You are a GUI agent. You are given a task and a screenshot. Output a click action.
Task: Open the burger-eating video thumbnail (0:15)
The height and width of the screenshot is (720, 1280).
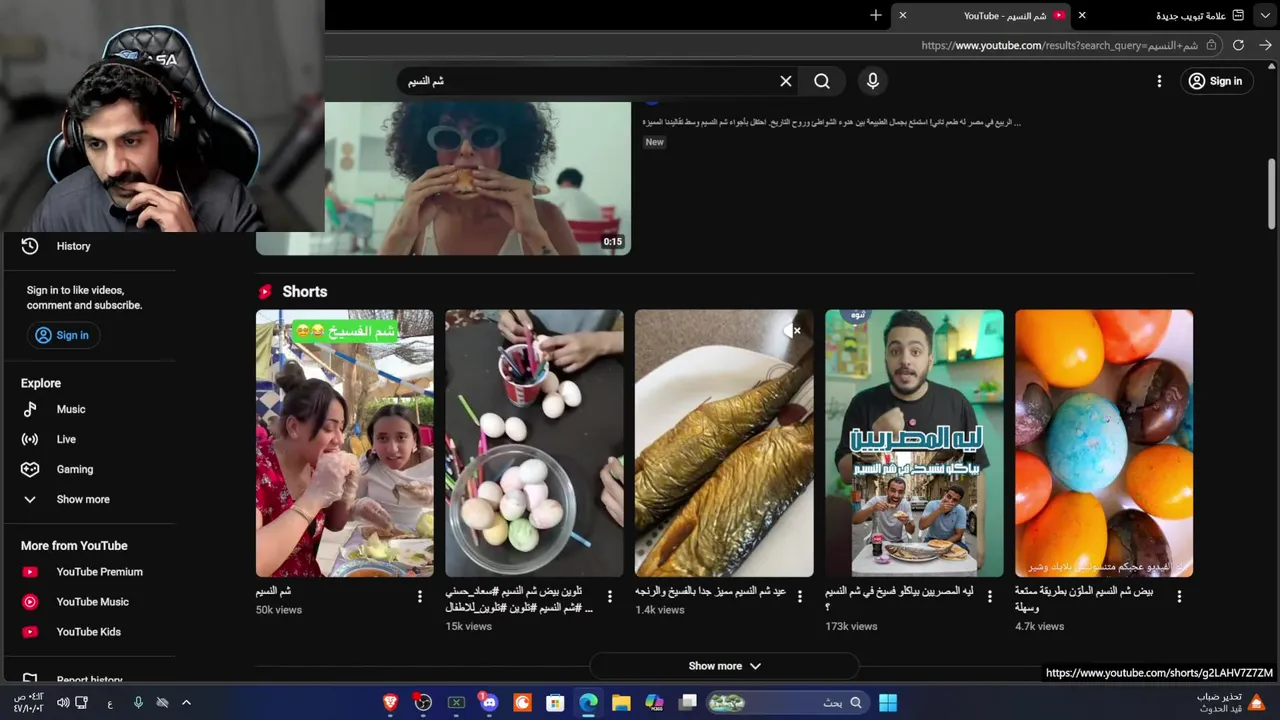pos(478,178)
